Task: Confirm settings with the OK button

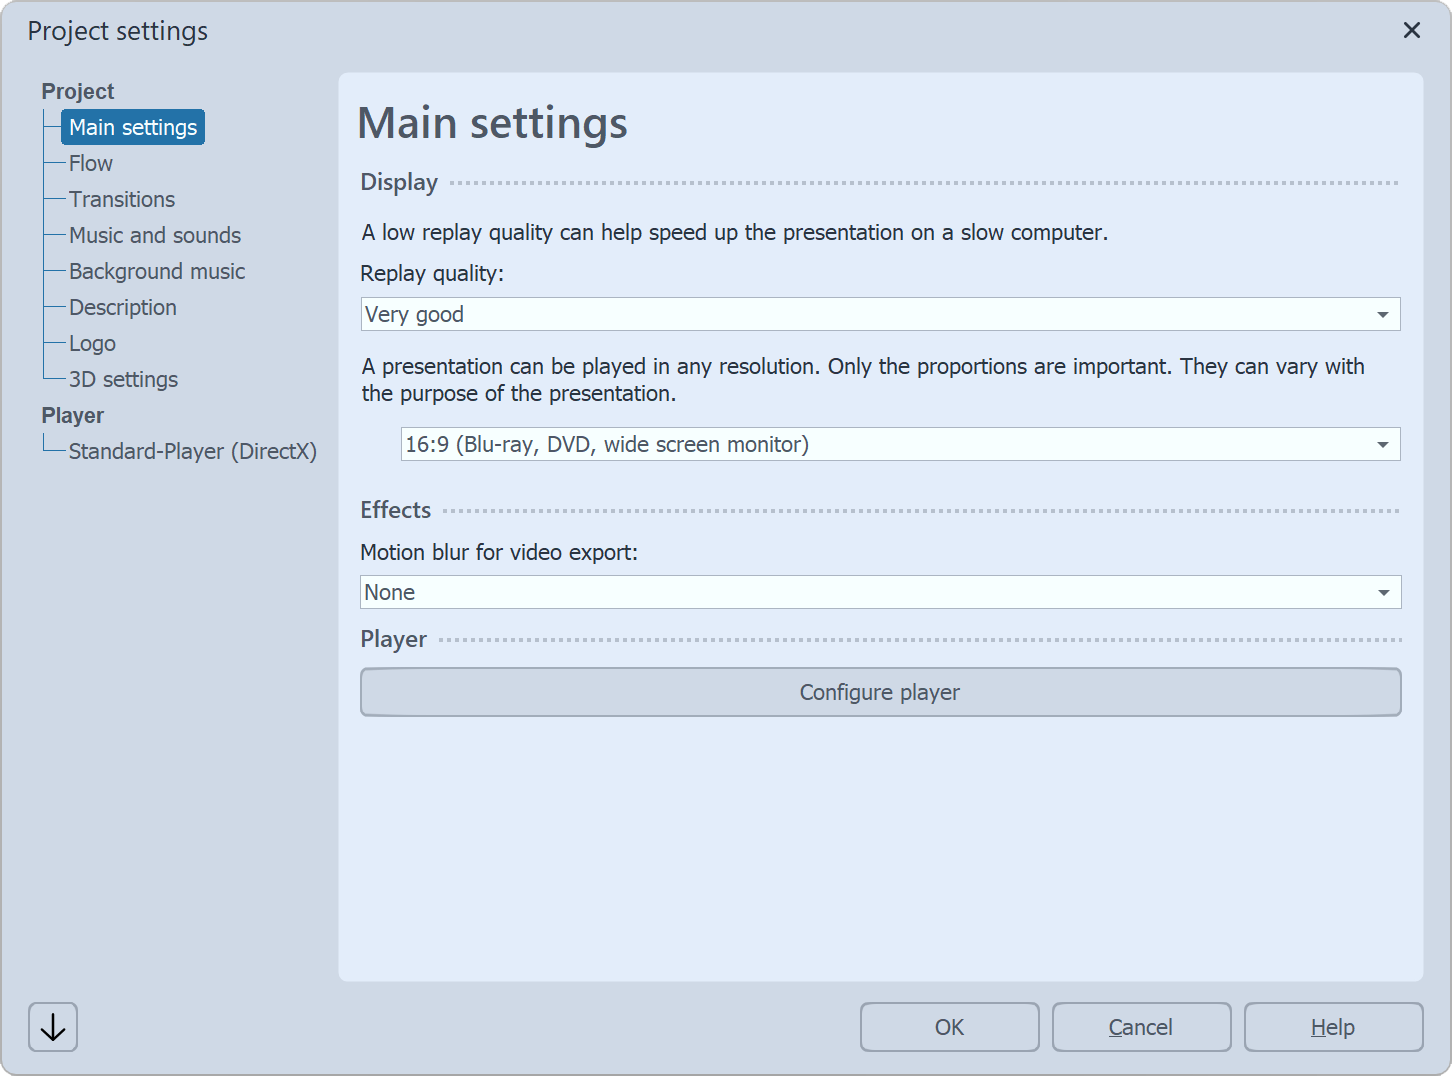Action: pyautogui.click(x=949, y=1027)
